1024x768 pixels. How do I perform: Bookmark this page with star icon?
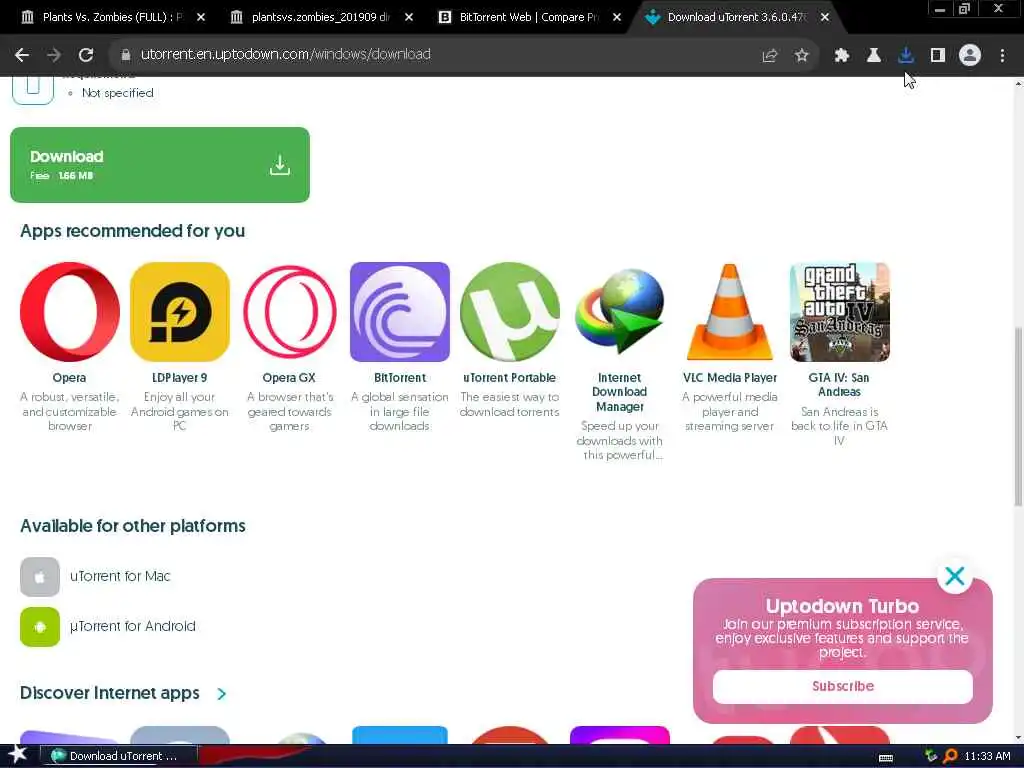(802, 56)
